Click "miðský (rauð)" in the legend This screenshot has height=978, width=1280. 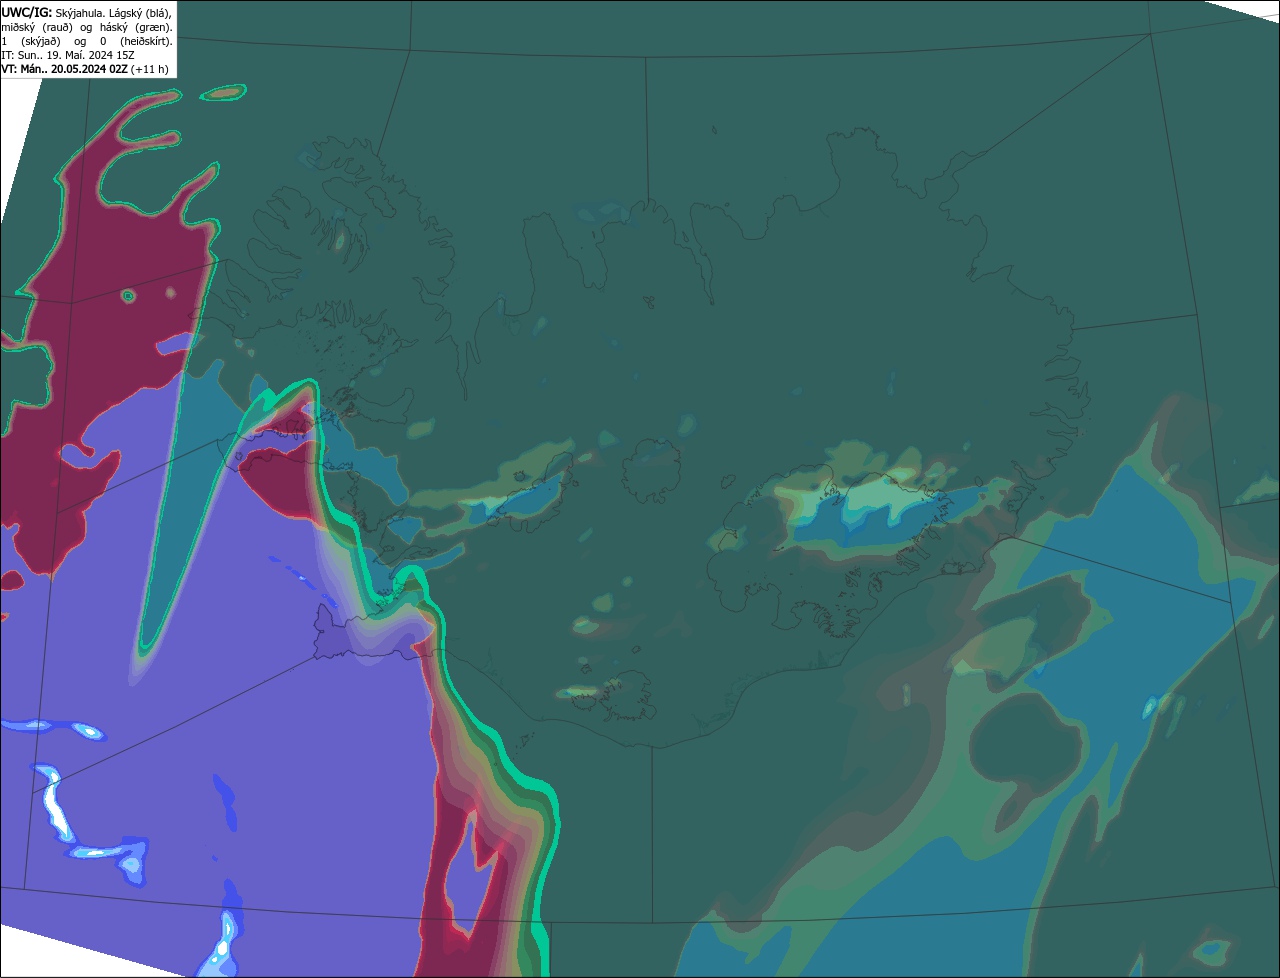(37, 28)
